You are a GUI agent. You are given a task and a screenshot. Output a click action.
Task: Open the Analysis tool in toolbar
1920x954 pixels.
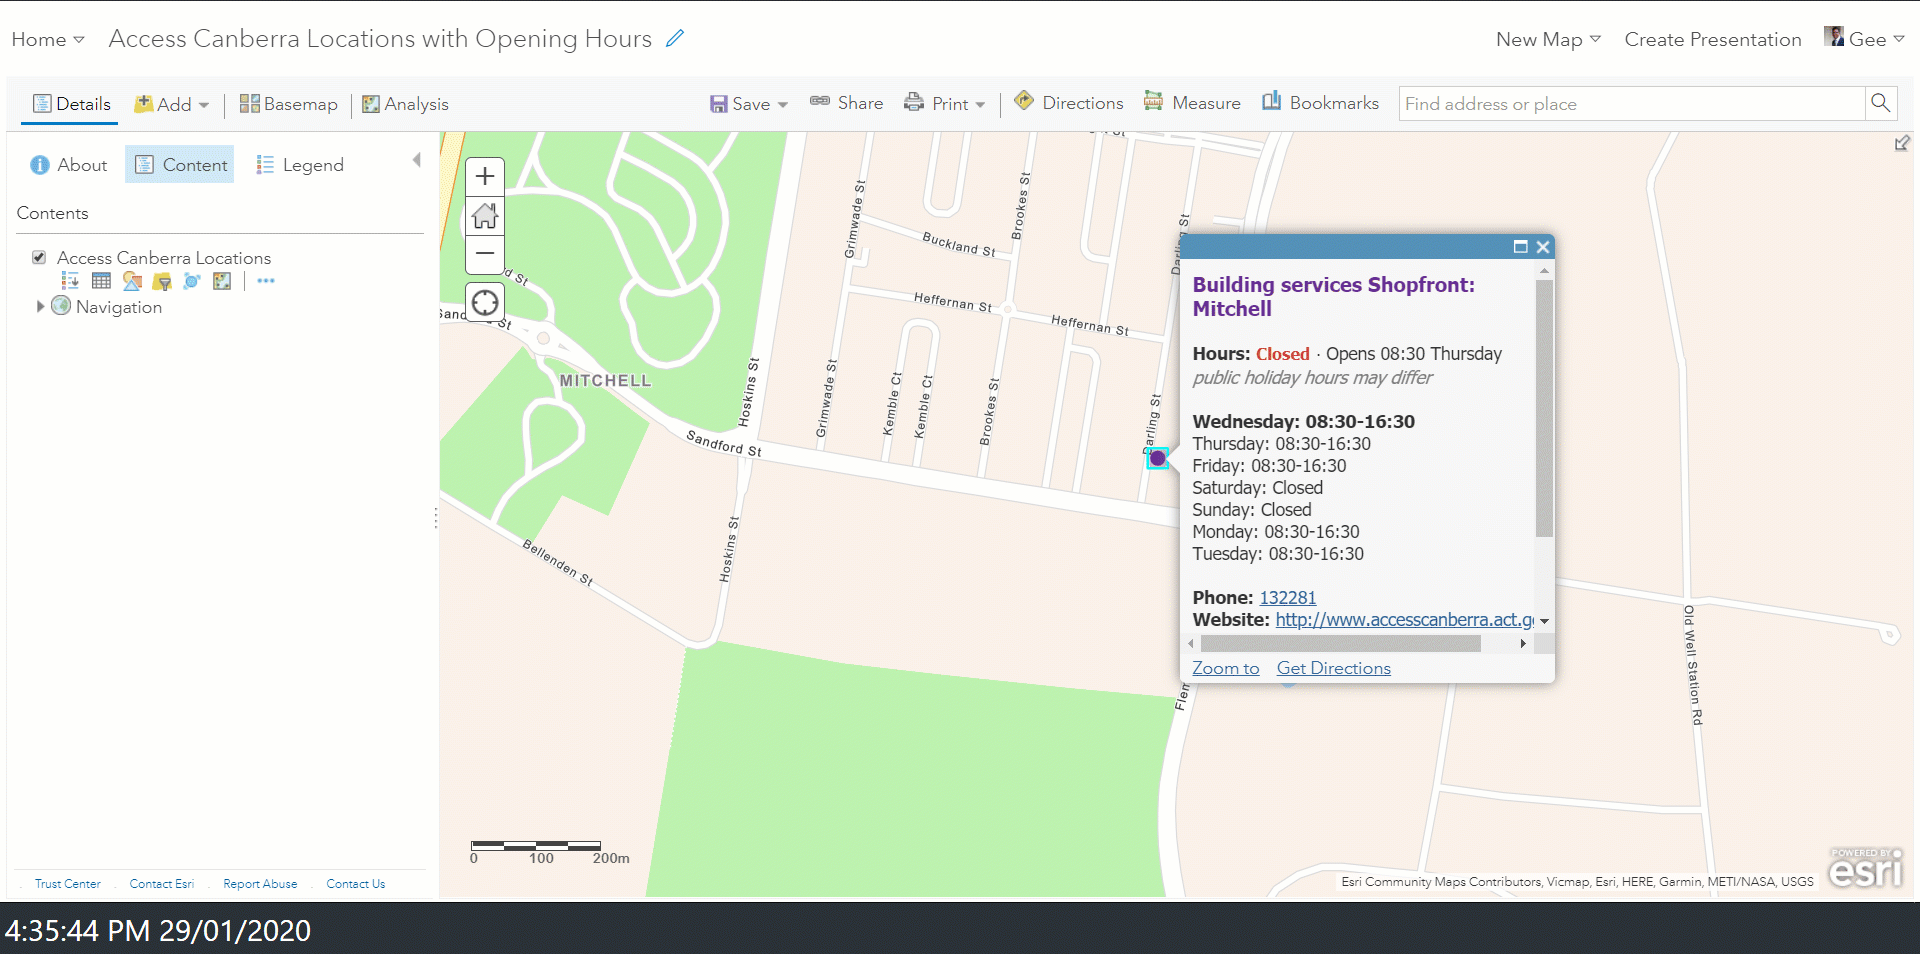pos(405,104)
